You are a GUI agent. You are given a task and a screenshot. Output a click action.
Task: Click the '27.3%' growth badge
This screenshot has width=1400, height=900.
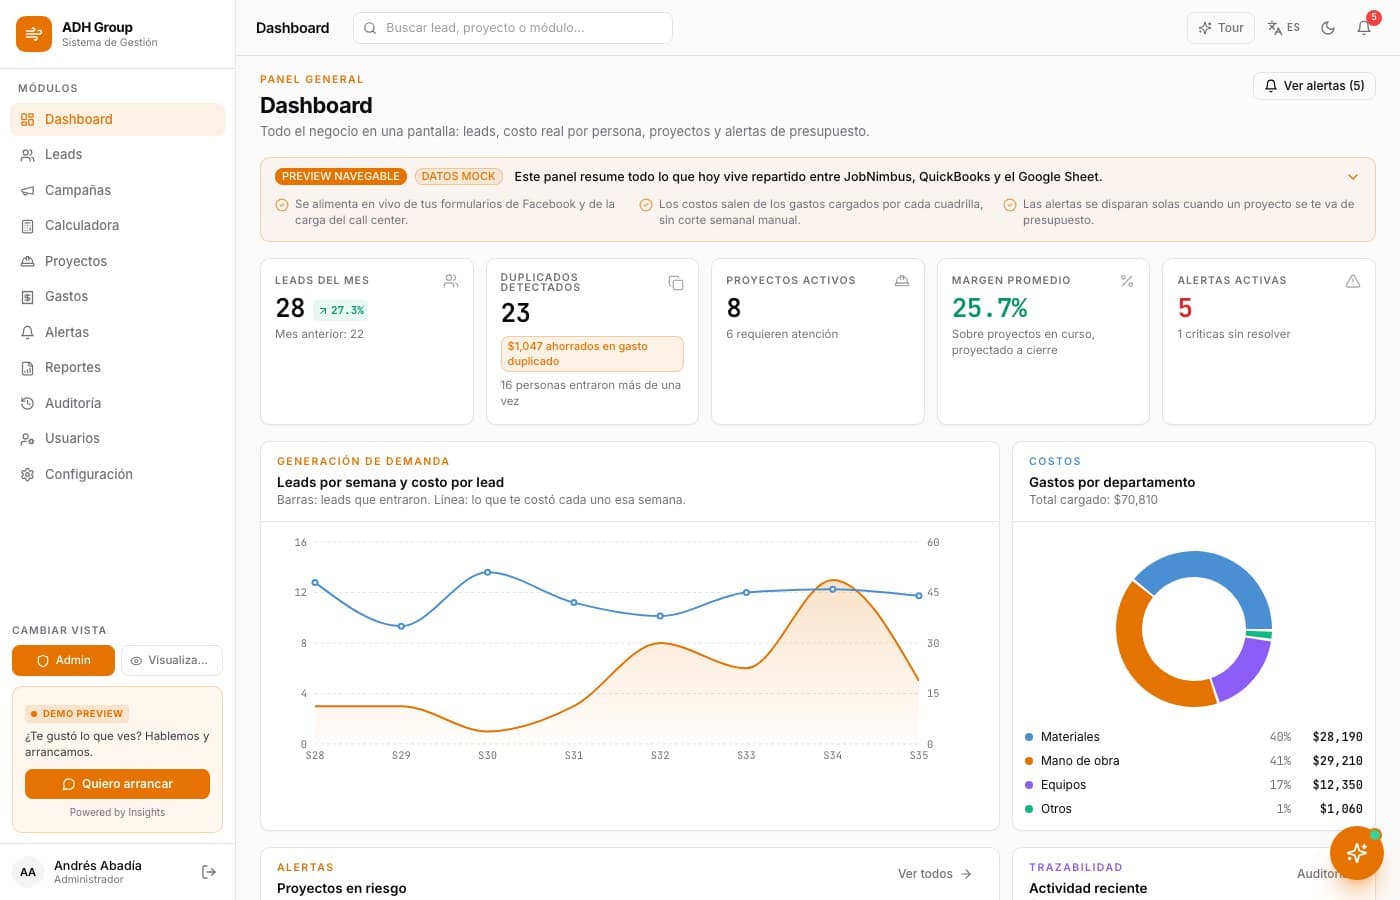point(341,310)
